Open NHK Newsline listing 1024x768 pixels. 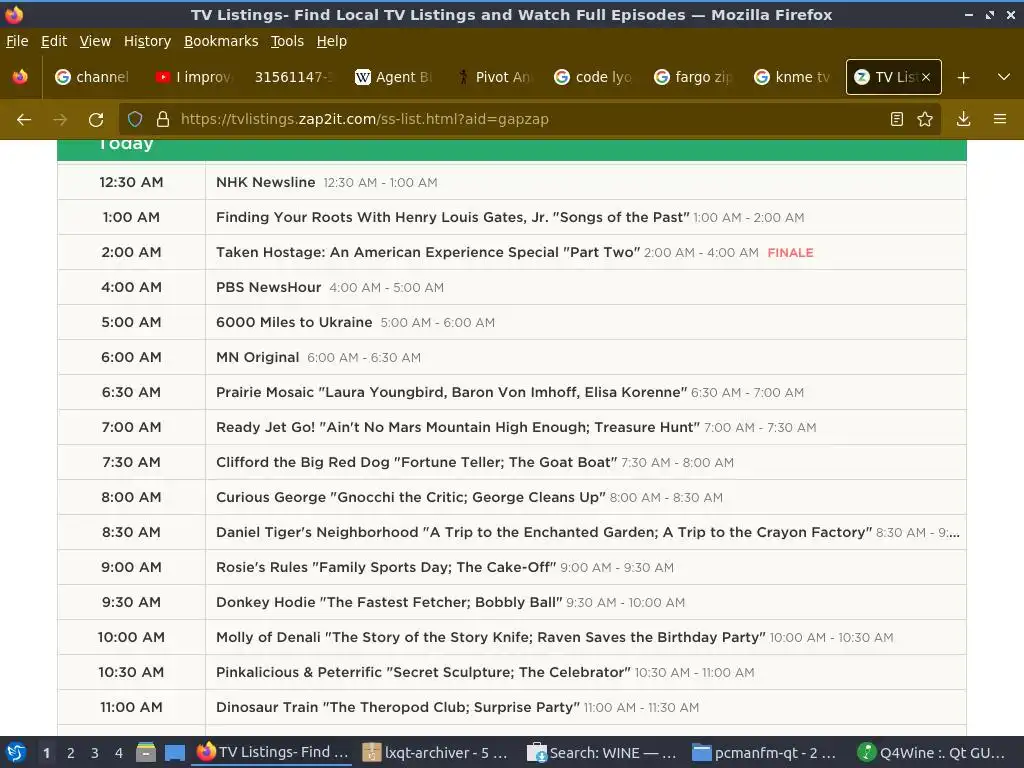point(265,182)
